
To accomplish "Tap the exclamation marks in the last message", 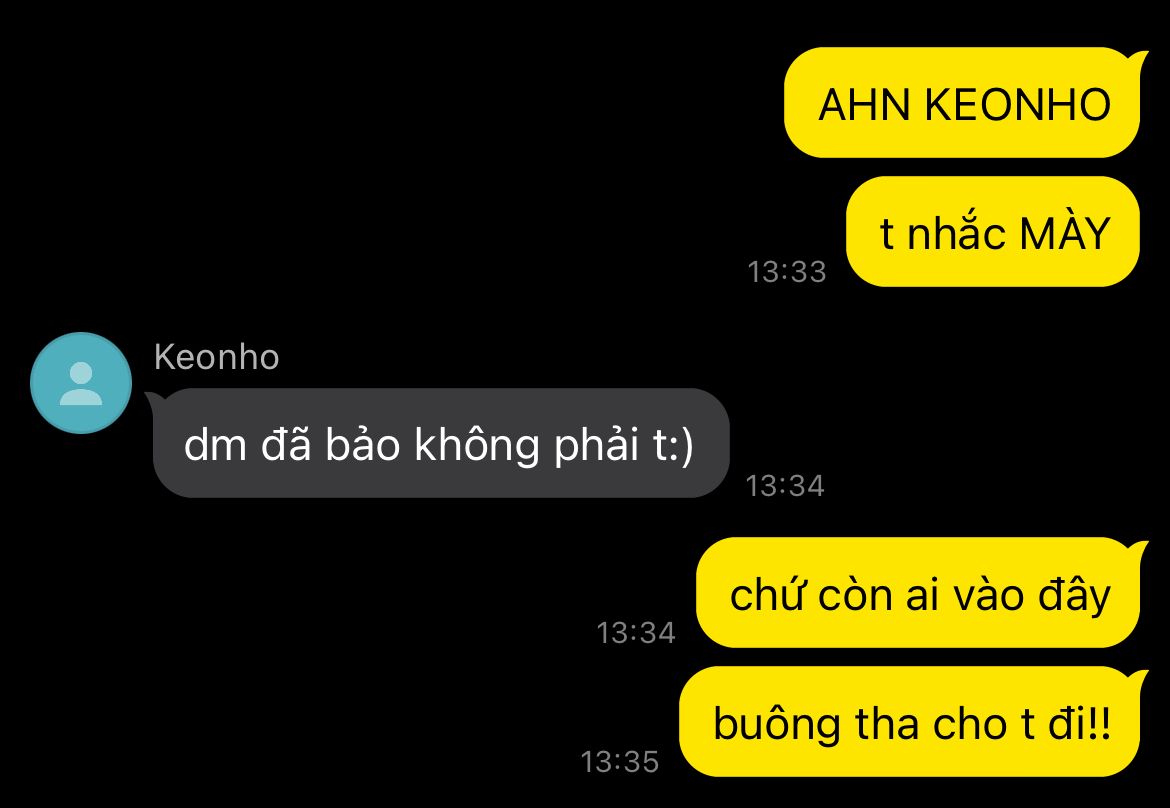I will [x=1100, y=723].
